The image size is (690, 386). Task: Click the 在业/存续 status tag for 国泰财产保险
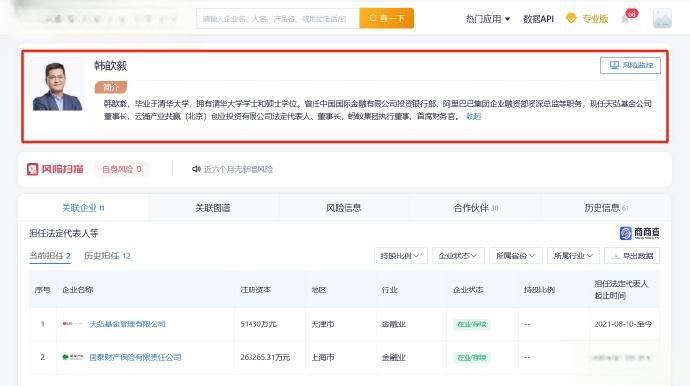[x=472, y=357]
